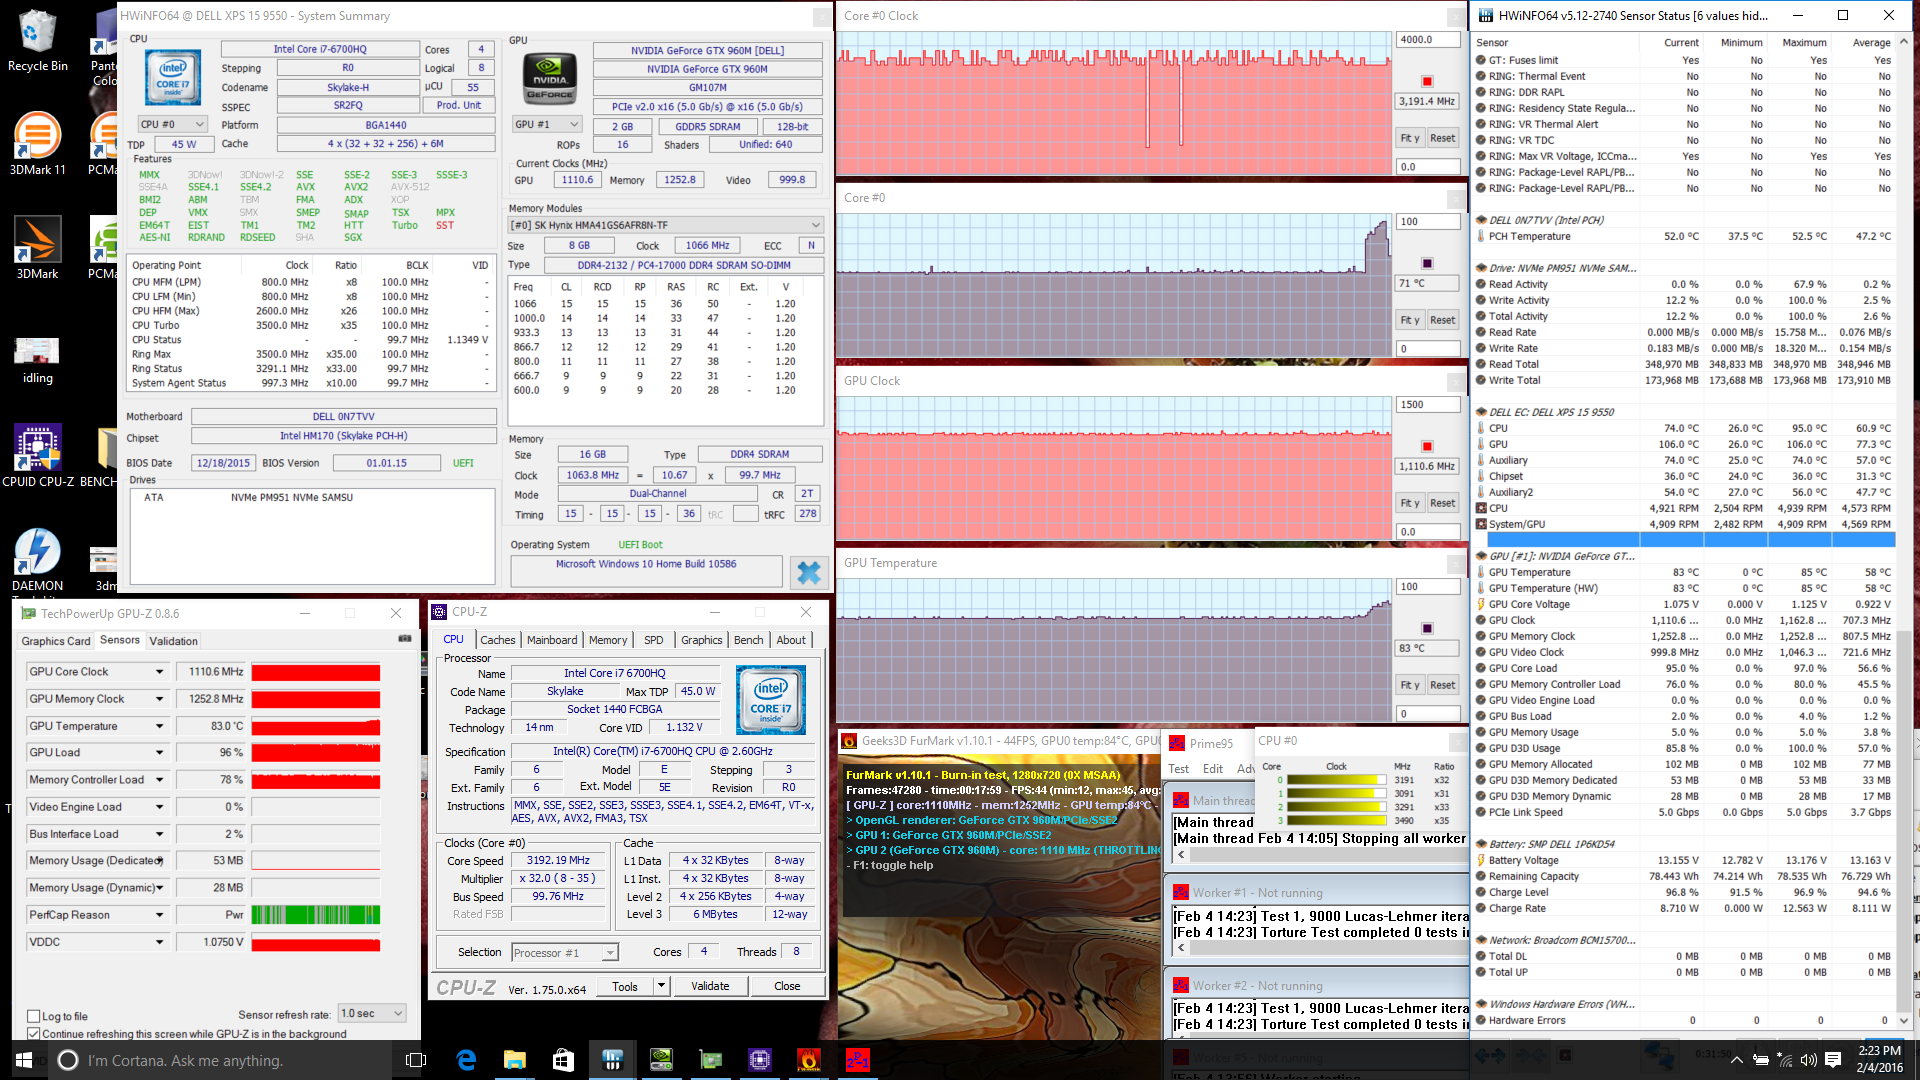Click the FurMark flame taskbar icon
Image resolution: width=1920 pixels, height=1080 pixels.
pyautogui.click(x=808, y=1060)
